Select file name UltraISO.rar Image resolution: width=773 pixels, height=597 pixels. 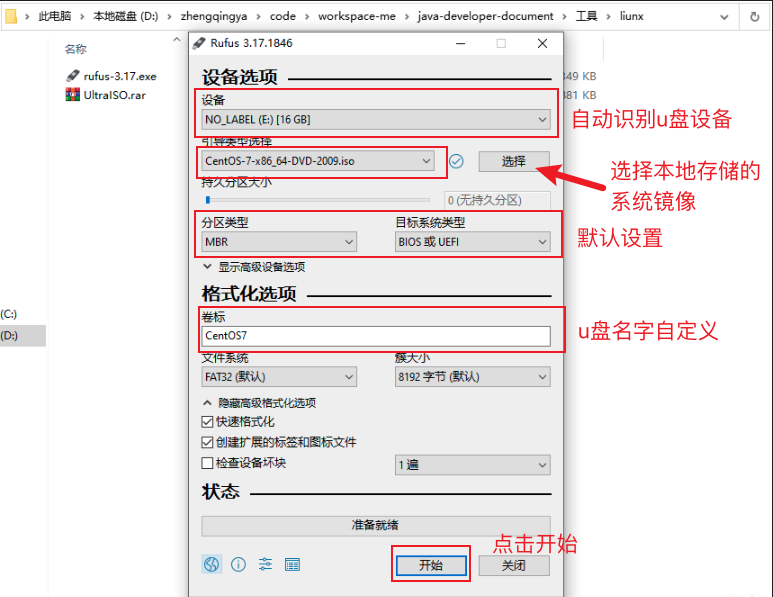coord(115,95)
